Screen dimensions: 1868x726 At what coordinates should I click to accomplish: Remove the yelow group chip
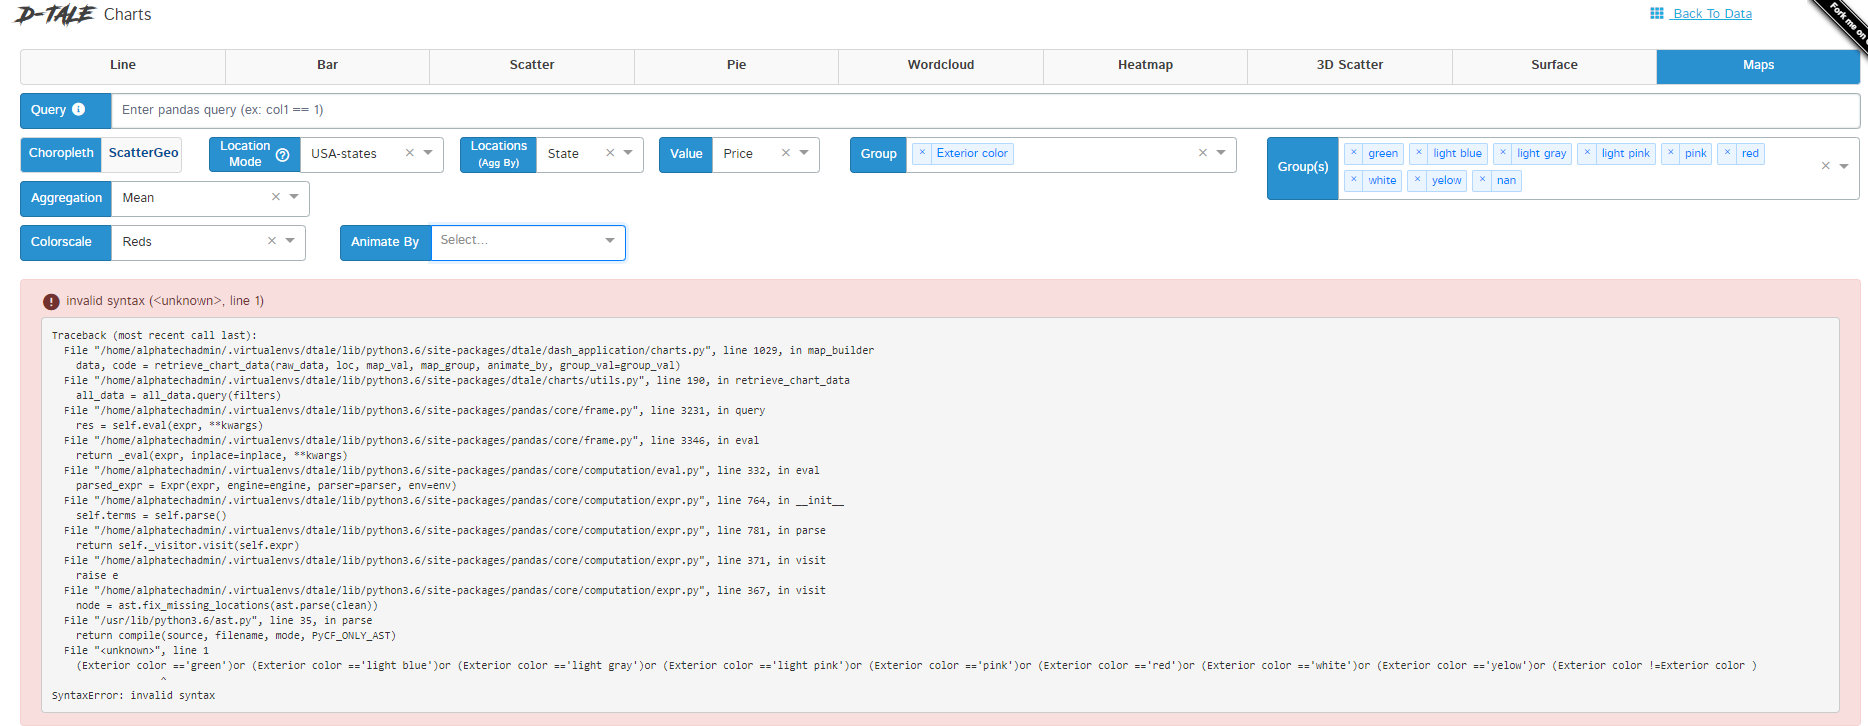tap(1417, 180)
